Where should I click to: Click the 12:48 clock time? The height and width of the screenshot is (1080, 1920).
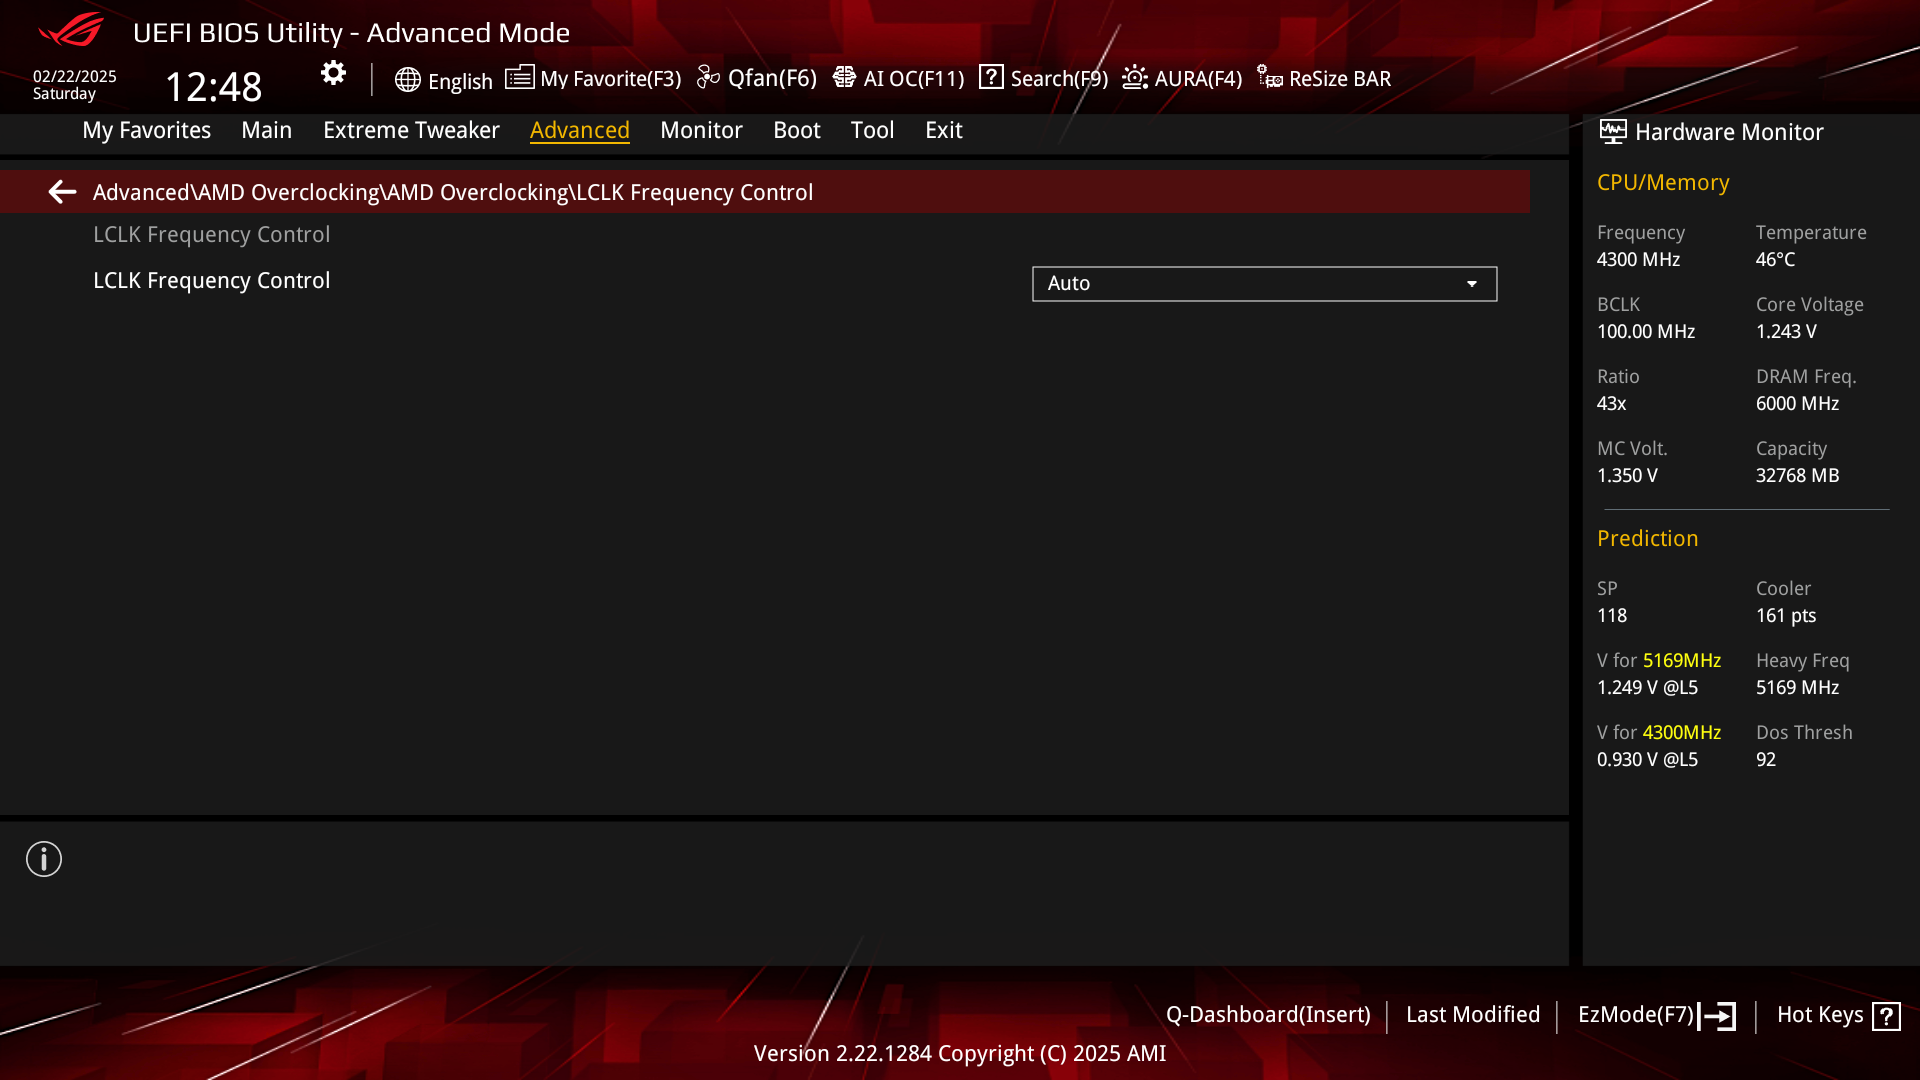pyautogui.click(x=213, y=87)
